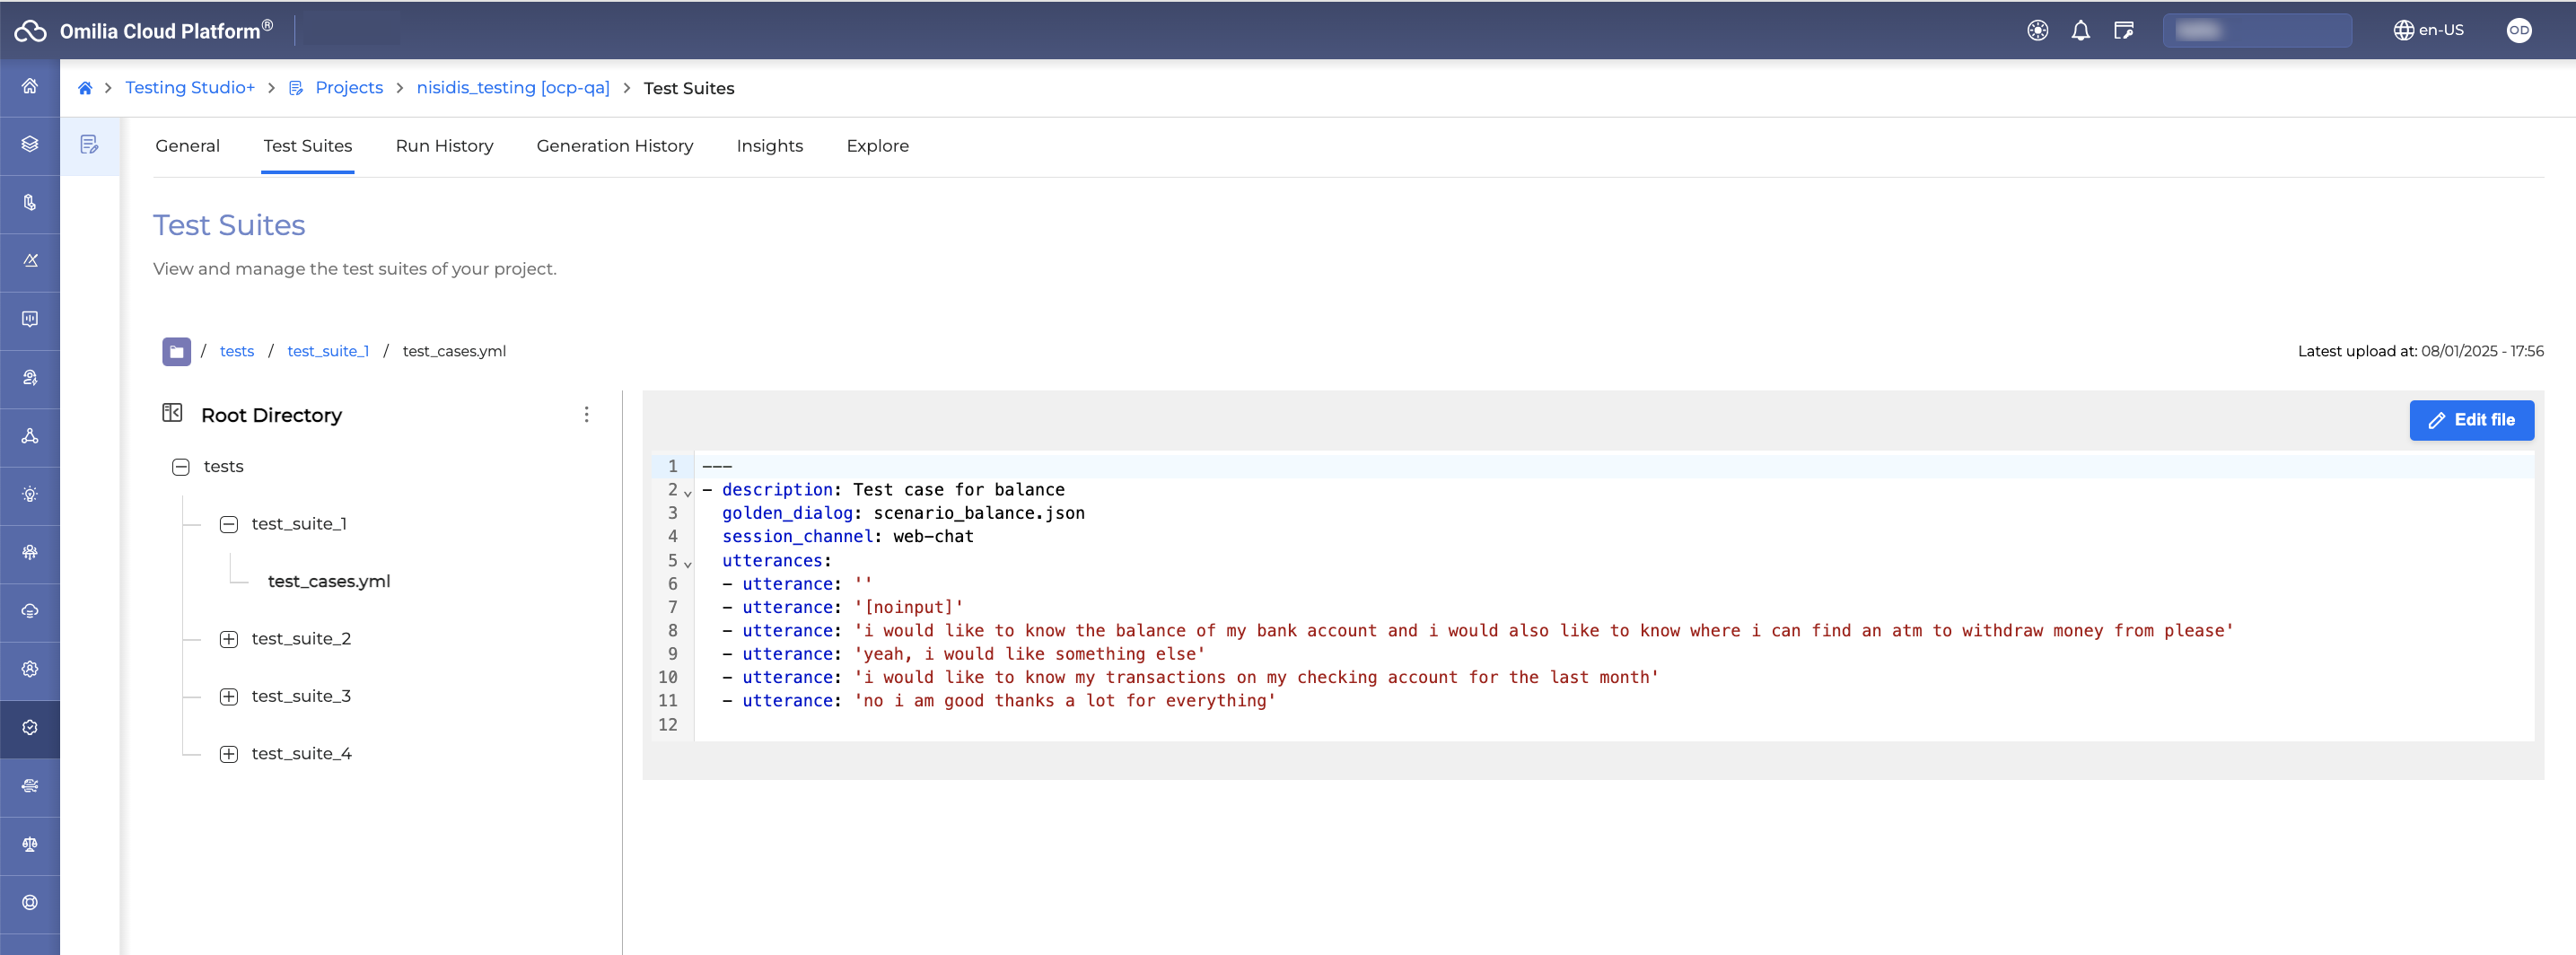Screen dimensions: 2576x955
Task: Collapse the tests tree node
Action: [181, 466]
